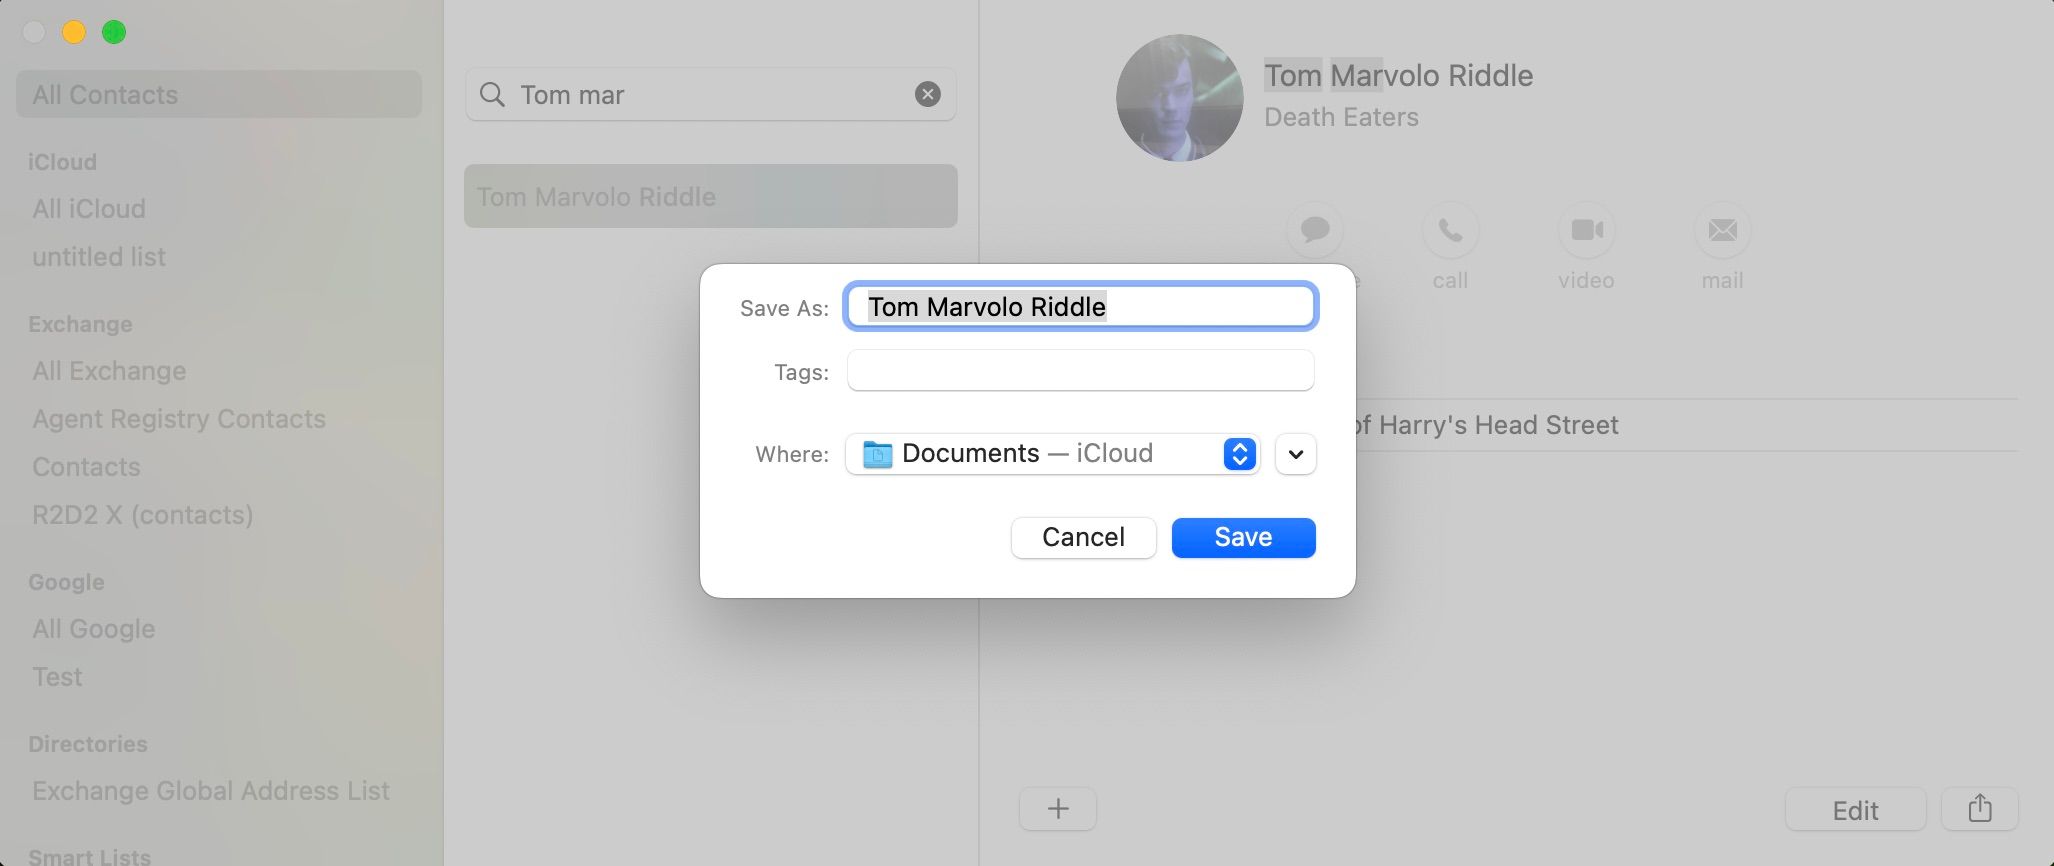The width and height of the screenshot is (2054, 866).
Task: Open the Where location popup stepper
Action: [x=1239, y=454]
